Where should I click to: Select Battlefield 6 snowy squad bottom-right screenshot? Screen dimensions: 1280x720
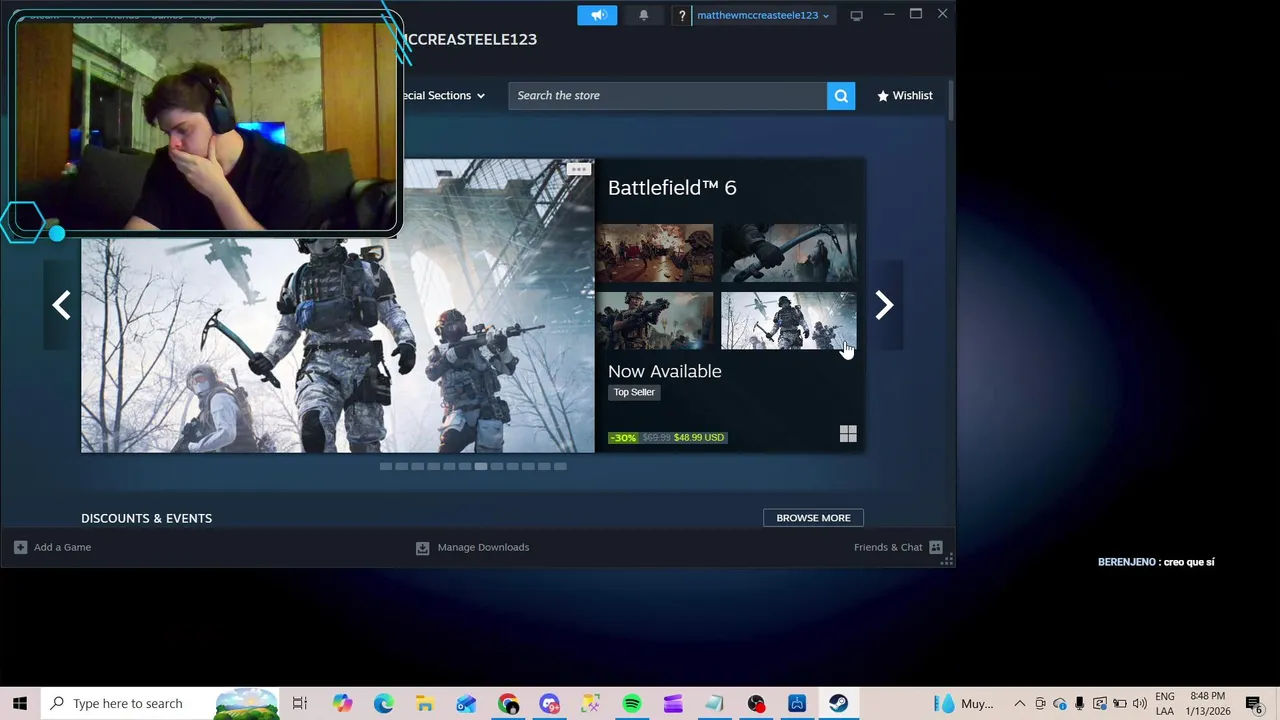(789, 321)
